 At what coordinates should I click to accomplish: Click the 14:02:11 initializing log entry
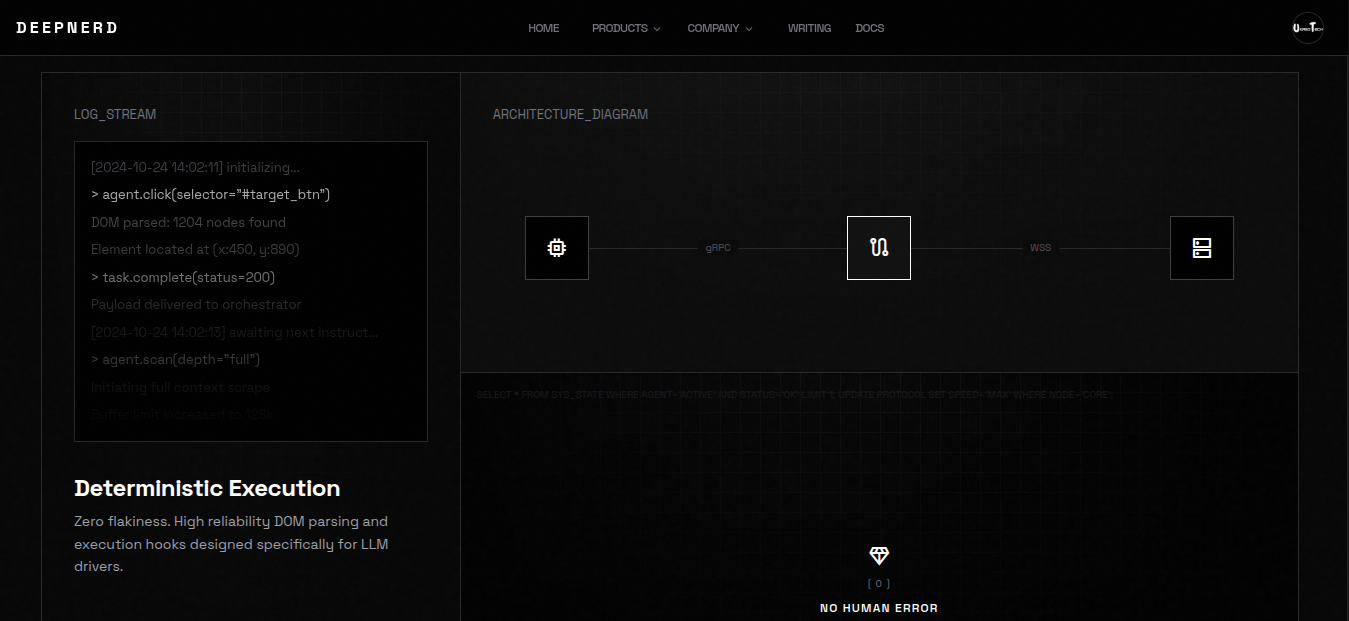point(195,167)
